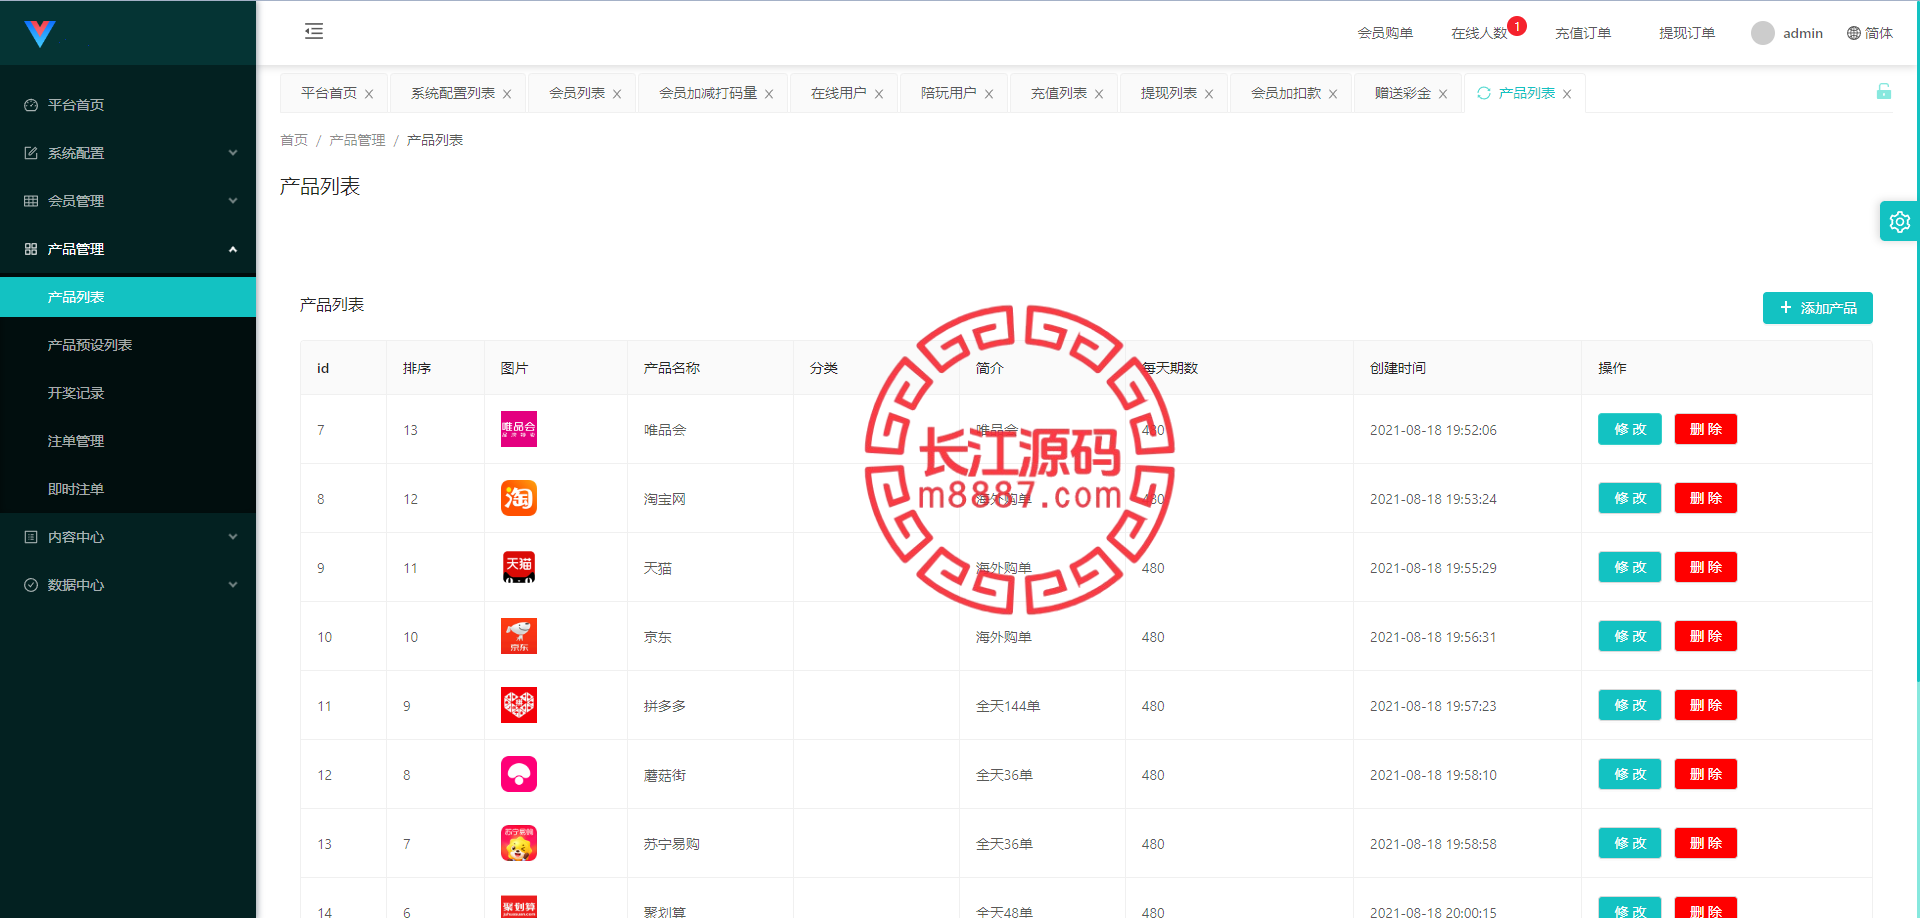The image size is (1920, 918).
Task: Click the 京东 product image
Action: pyautogui.click(x=519, y=636)
